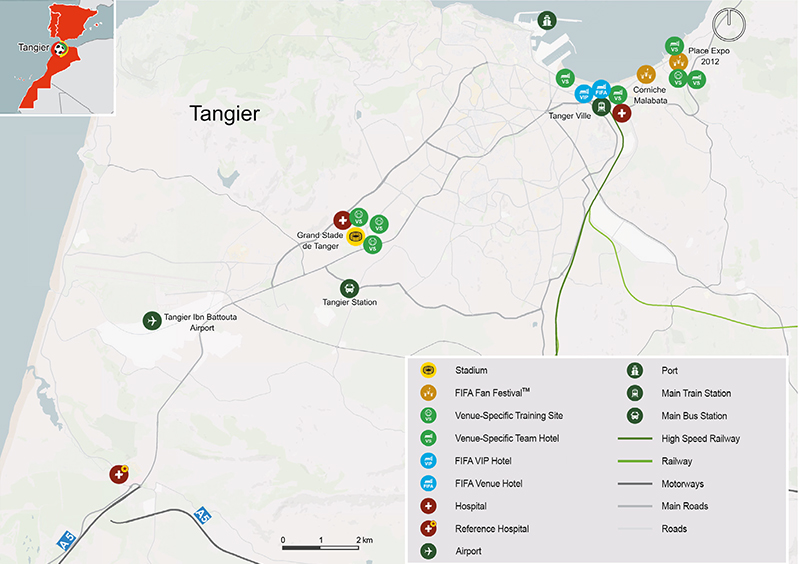Image resolution: width=800 pixels, height=564 pixels.
Task: Click the Reference Hospital legend icon
Action: click(x=428, y=528)
